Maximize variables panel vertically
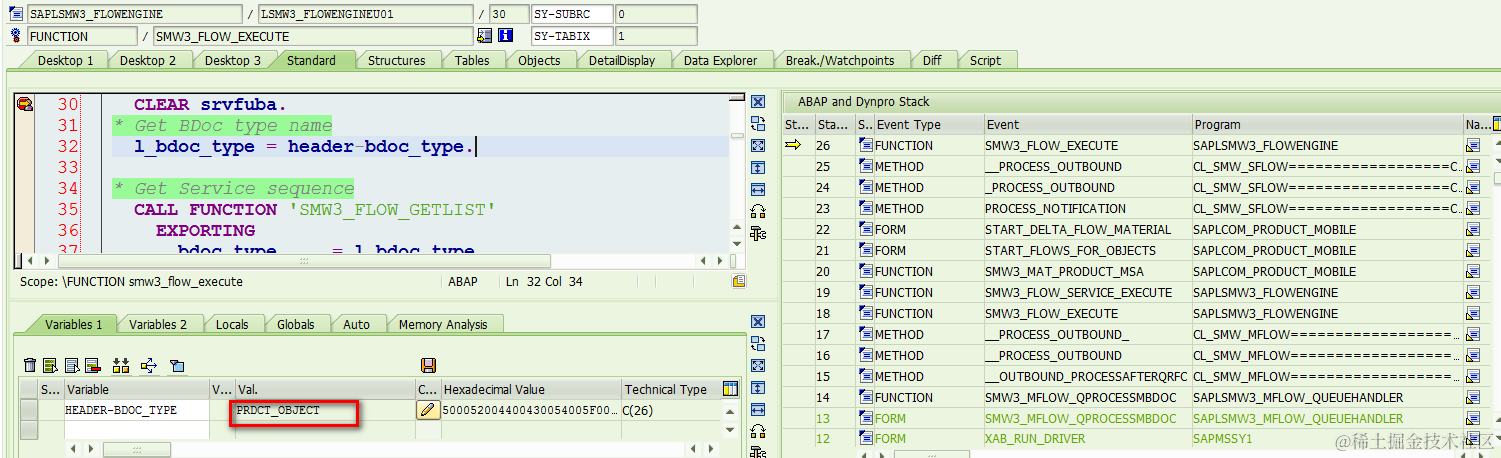Viewport: 1501px width, 458px height. [x=758, y=388]
